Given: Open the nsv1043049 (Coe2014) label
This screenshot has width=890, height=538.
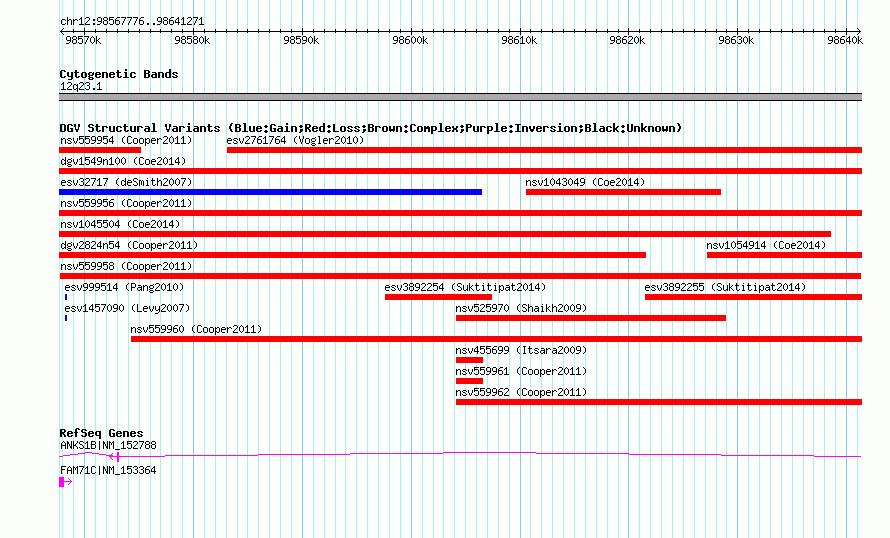Looking at the screenshot, I should [585, 182].
